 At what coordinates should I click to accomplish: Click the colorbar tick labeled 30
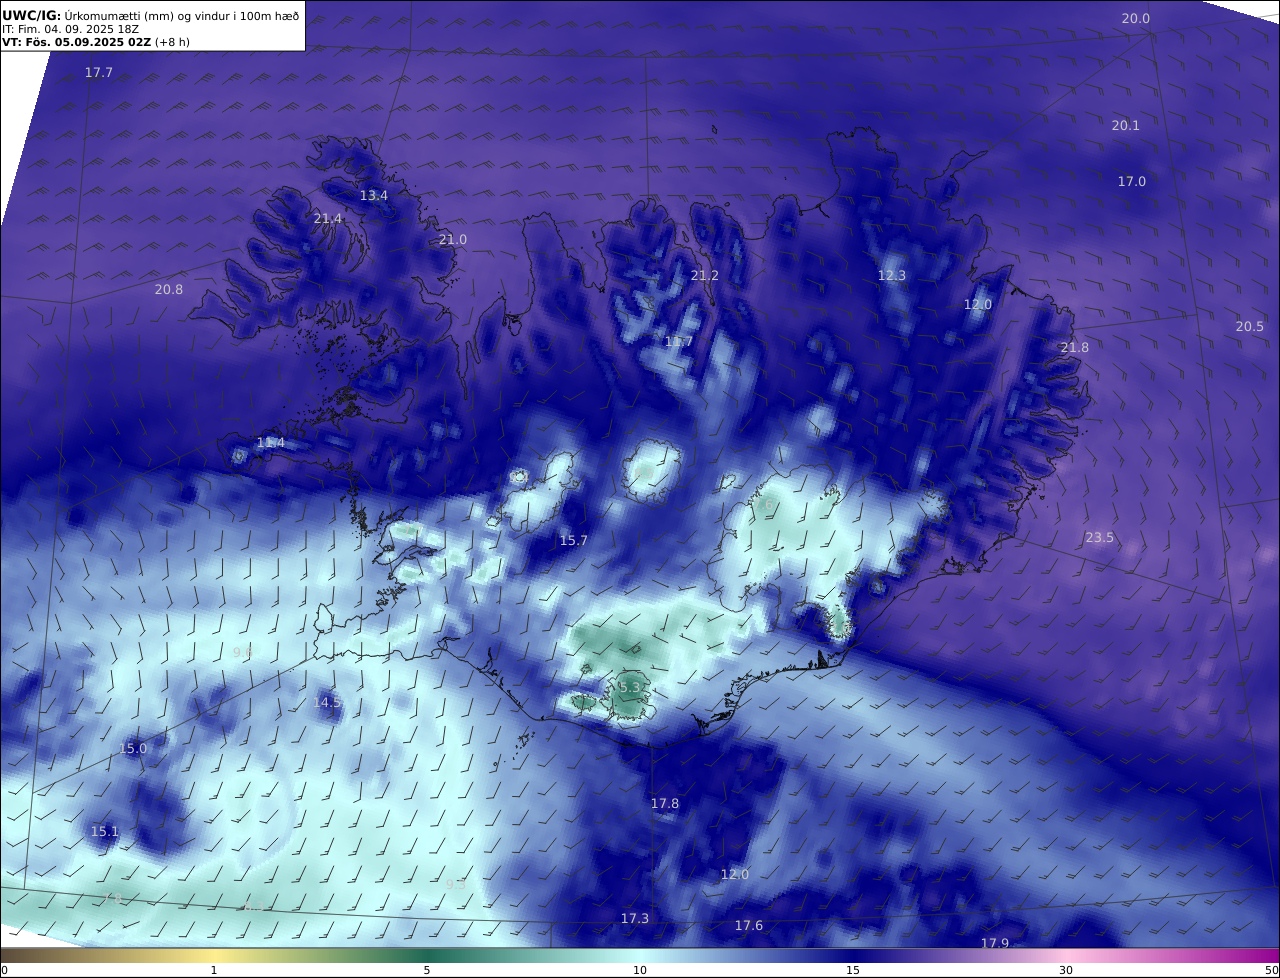pos(1066,970)
